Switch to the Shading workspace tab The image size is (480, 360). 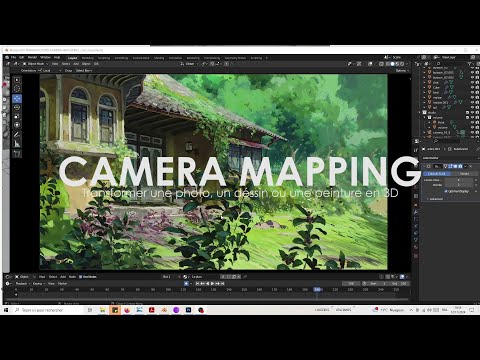pos(159,58)
